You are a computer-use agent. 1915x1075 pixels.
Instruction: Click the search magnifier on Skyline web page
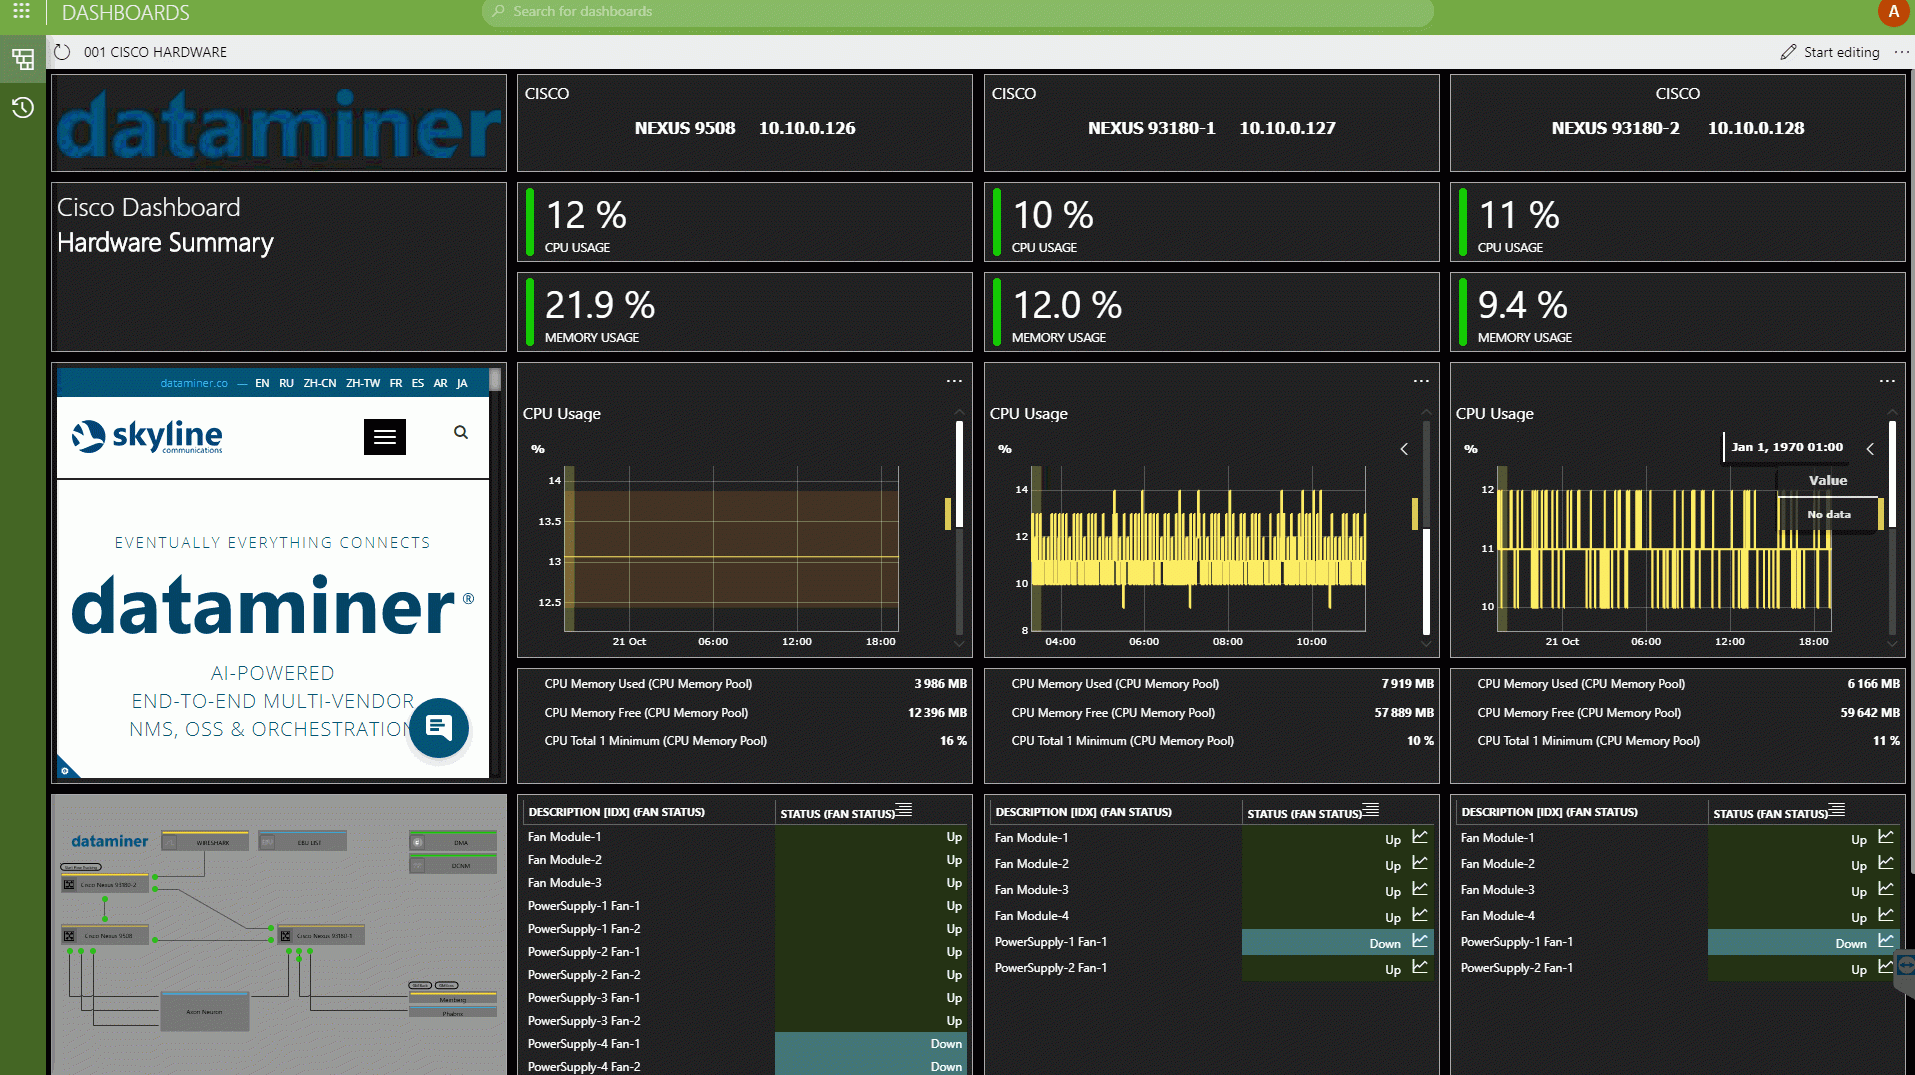coord(461,433)
